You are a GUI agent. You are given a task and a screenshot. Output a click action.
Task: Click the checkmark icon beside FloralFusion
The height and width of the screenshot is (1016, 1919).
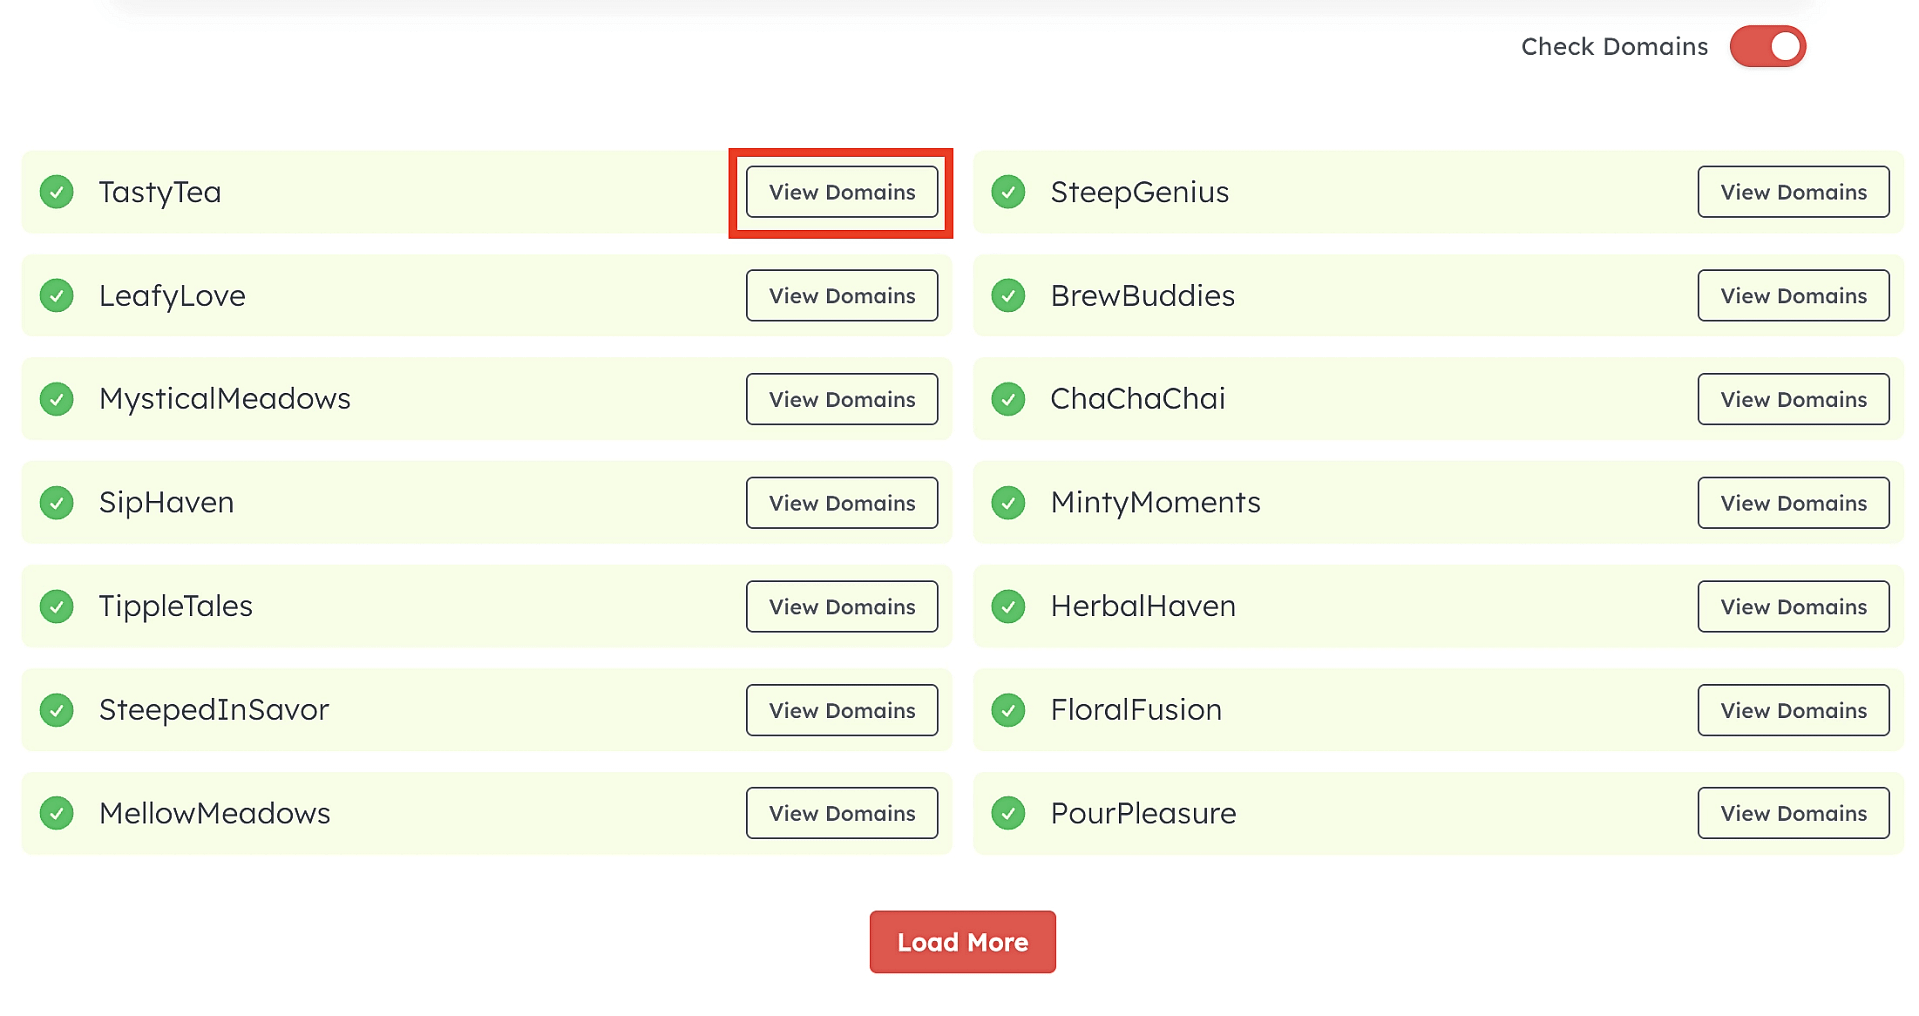click(x=1008, y=710)
